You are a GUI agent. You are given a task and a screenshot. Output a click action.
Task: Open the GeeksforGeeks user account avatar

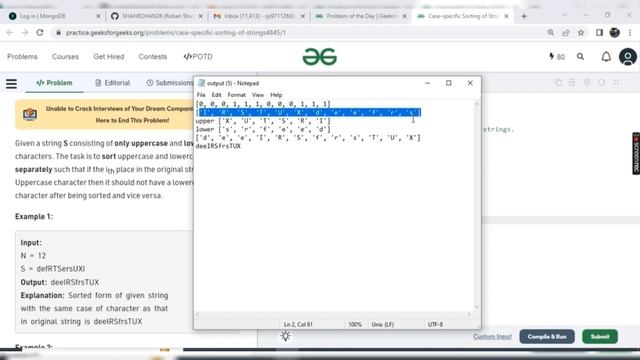[628, 56]
